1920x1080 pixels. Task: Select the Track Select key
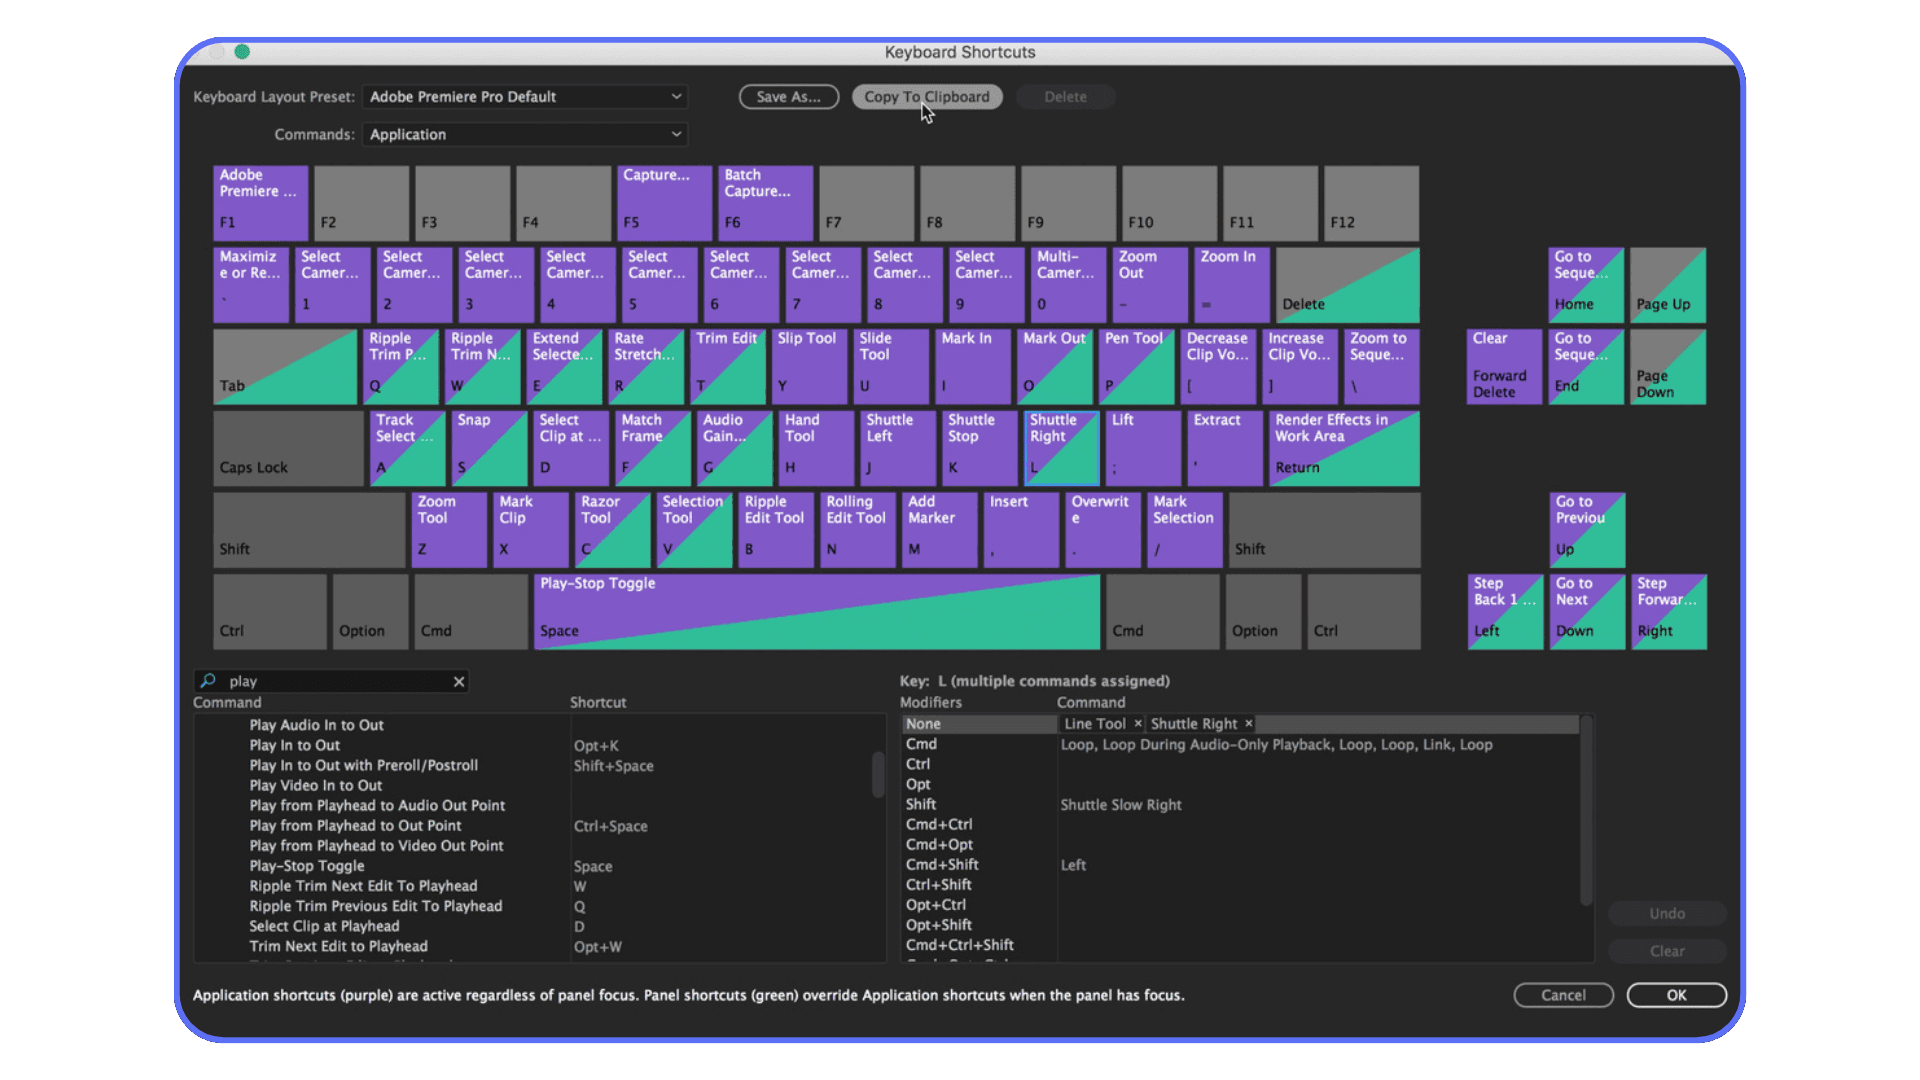point(406,447)
